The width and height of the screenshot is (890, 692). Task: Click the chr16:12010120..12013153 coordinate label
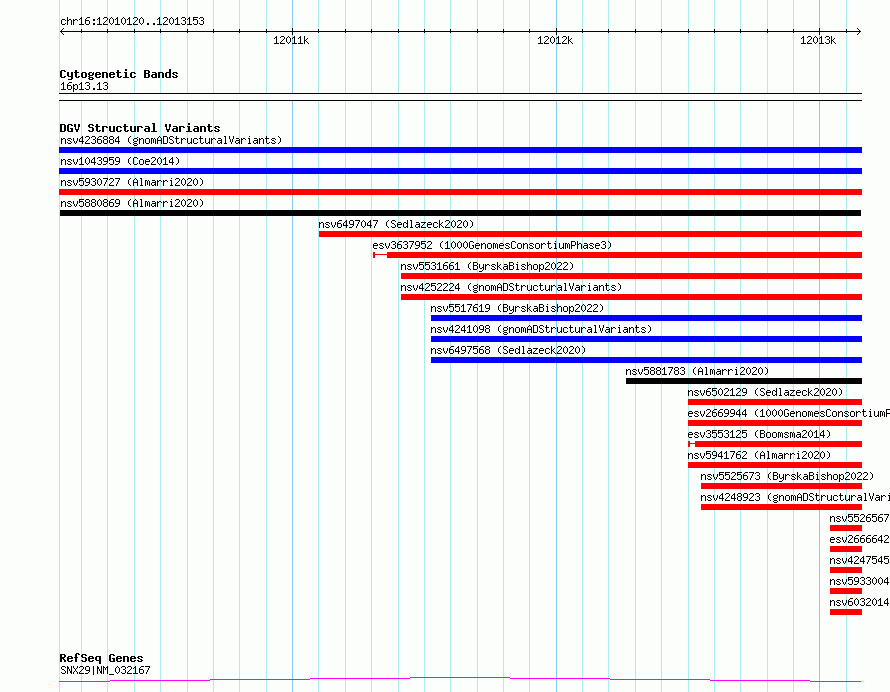click(132, 22)
